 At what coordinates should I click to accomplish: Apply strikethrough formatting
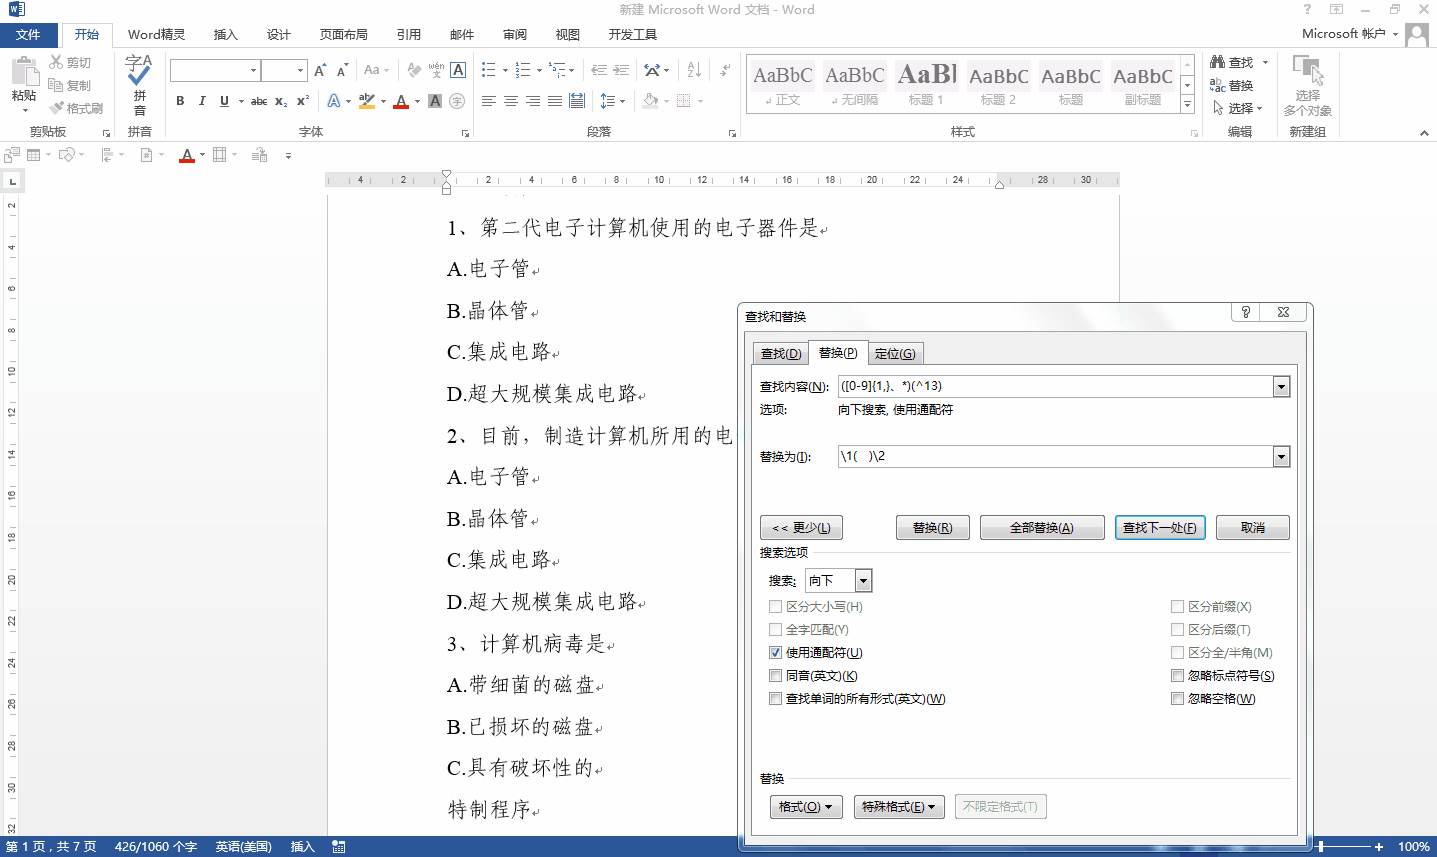click(x=258, y=101)
